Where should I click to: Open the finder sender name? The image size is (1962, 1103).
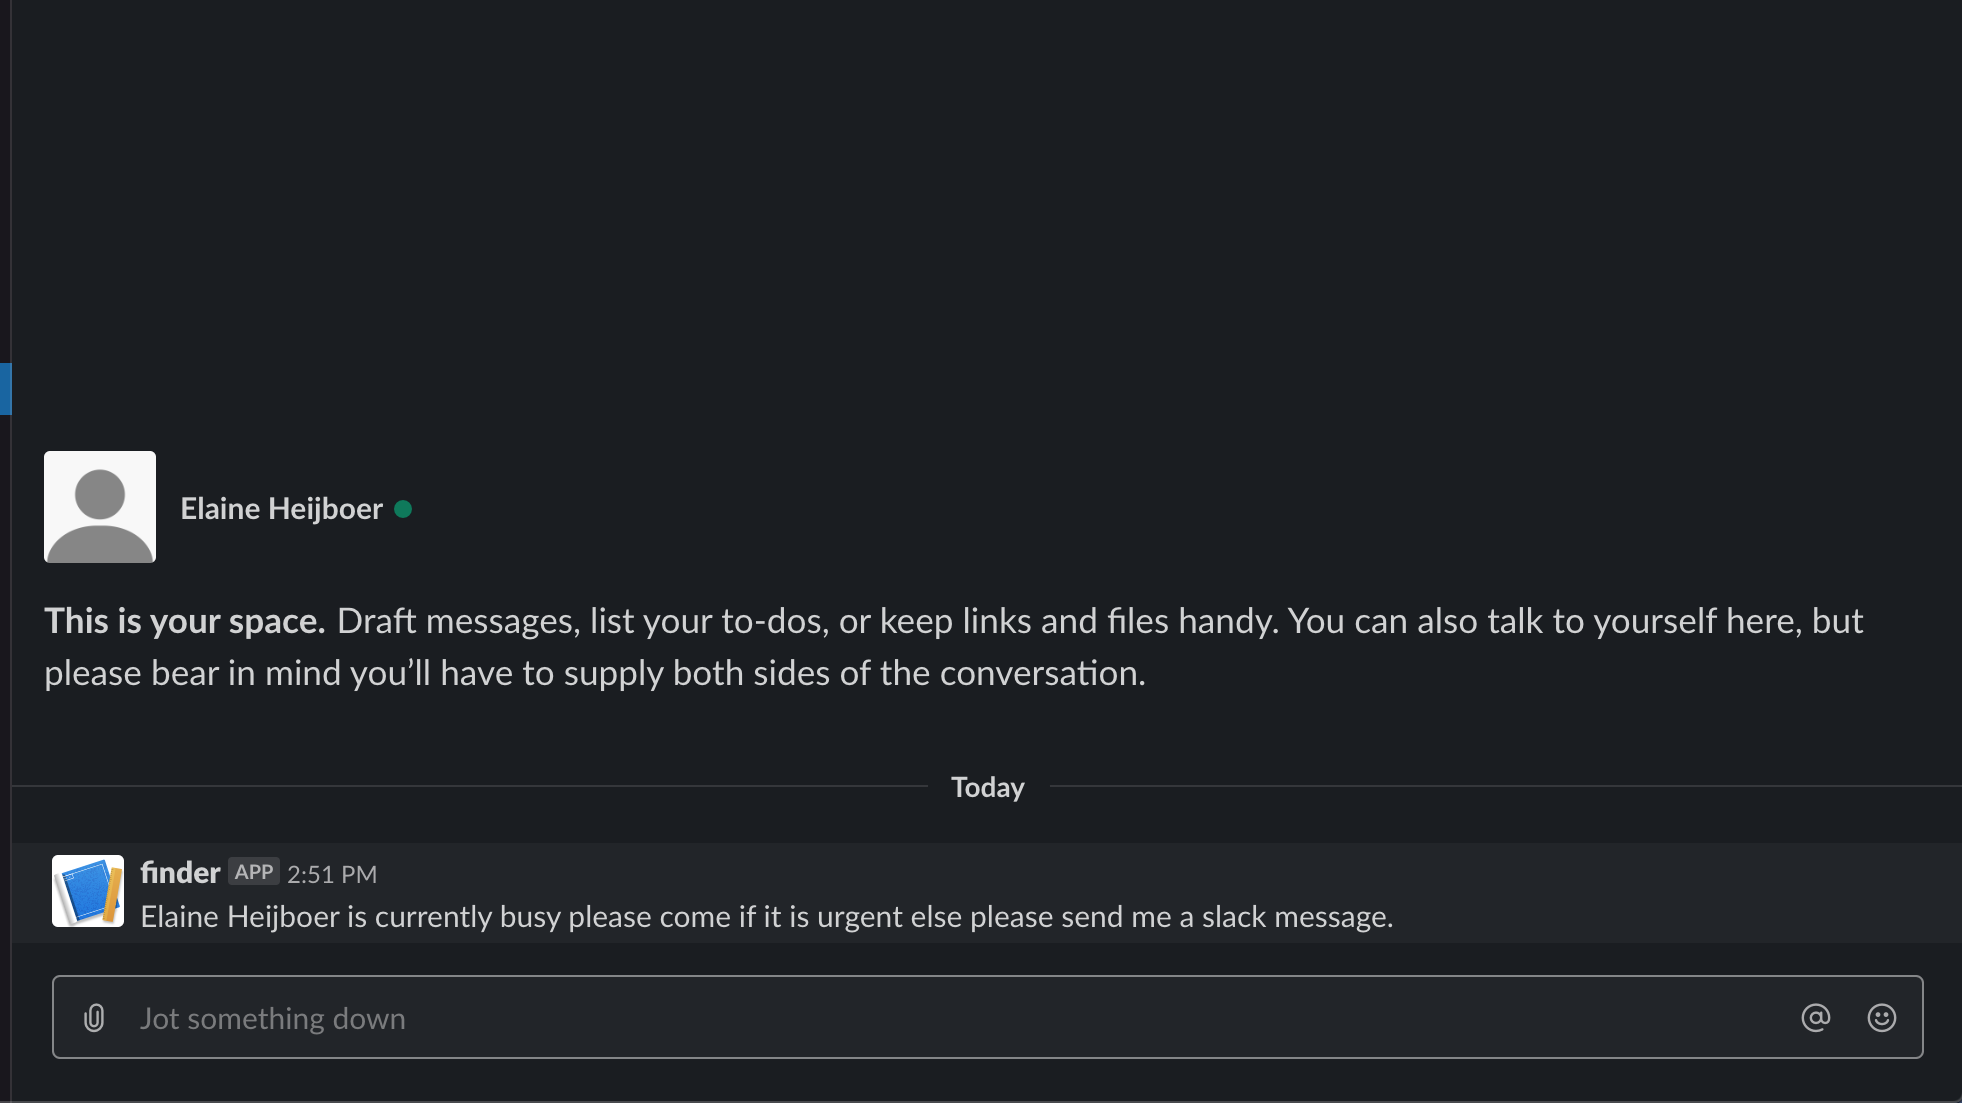[180, 872]
